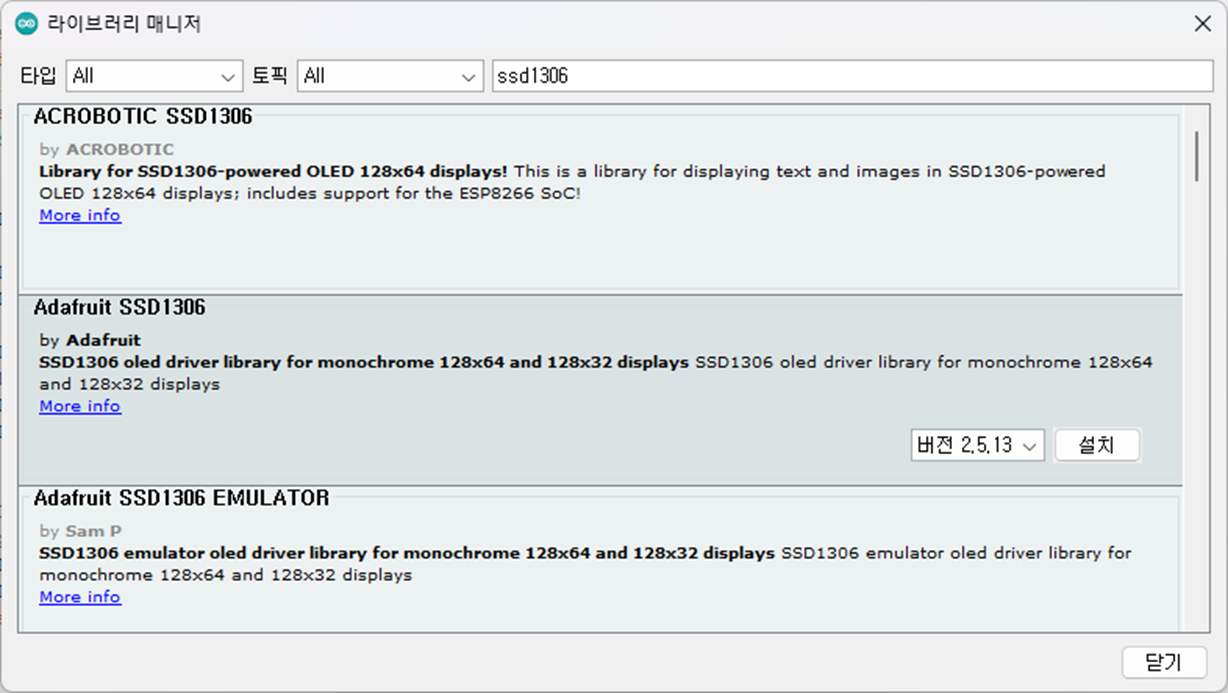Image resolution: width=1228 pixels, height=693 pixels.
Task: Select the Adafruit SSD1306 library title
Action: point(119,307)
